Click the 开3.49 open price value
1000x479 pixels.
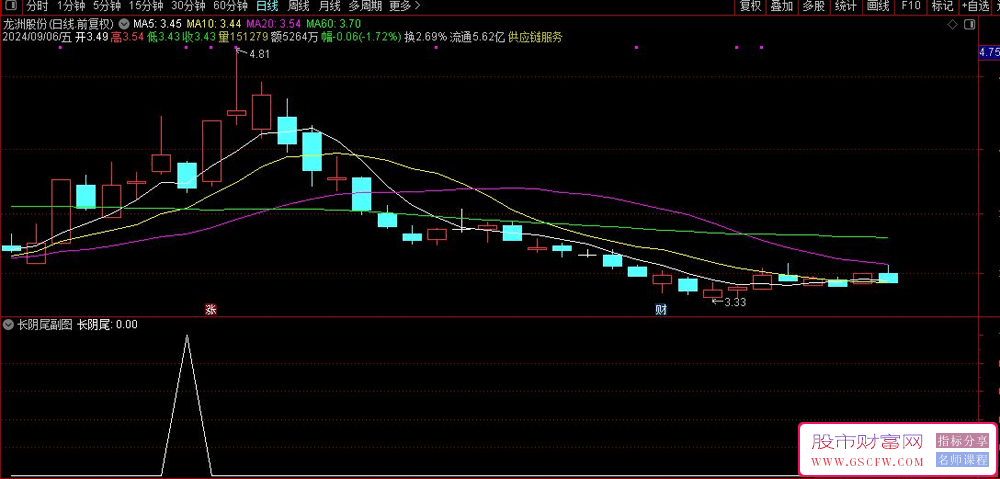point(92,37)
